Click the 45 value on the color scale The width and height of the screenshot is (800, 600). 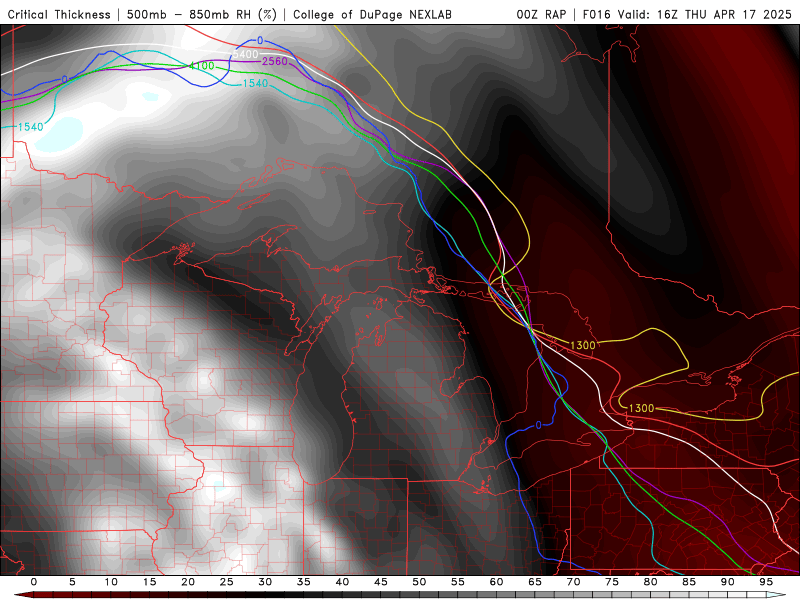click(381, 582)
